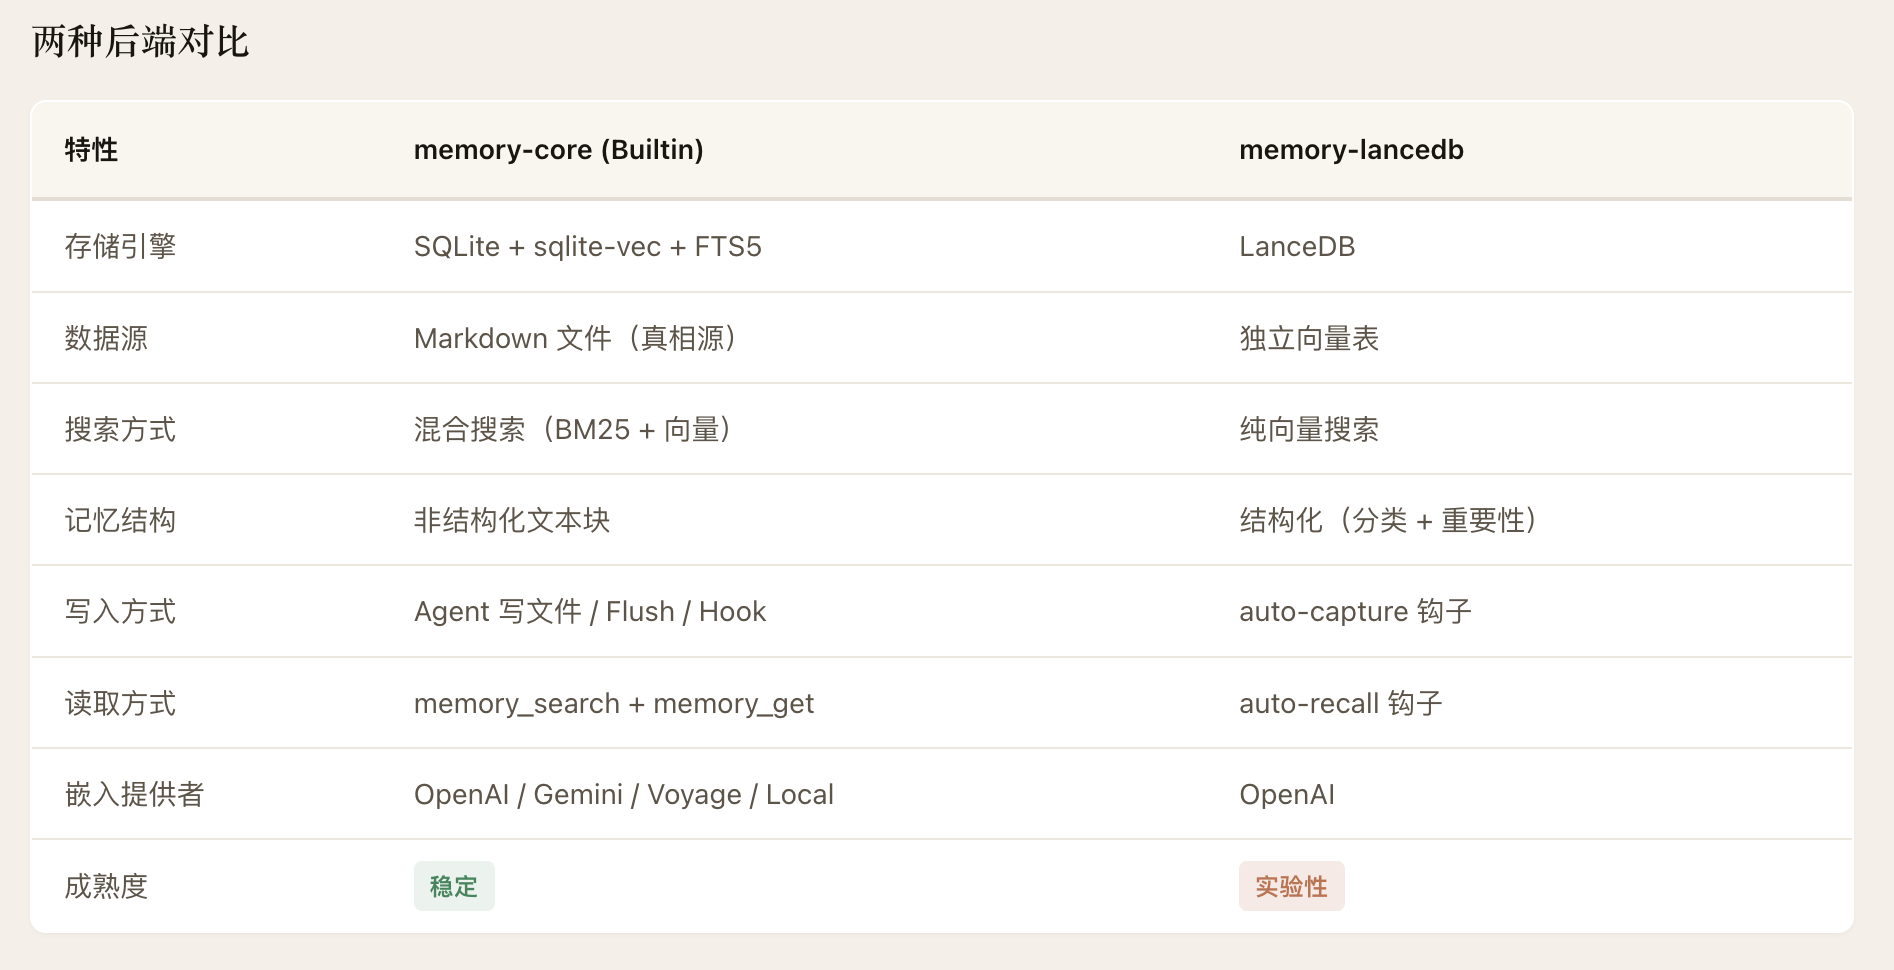Click the auto-capture 钩子 cell

[x=1355, y=611]
